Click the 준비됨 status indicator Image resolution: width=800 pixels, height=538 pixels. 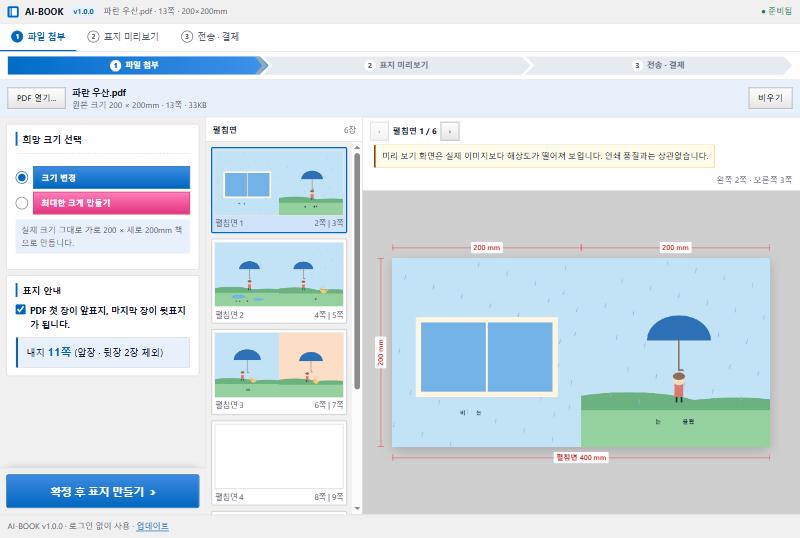(x=777, y=11)
